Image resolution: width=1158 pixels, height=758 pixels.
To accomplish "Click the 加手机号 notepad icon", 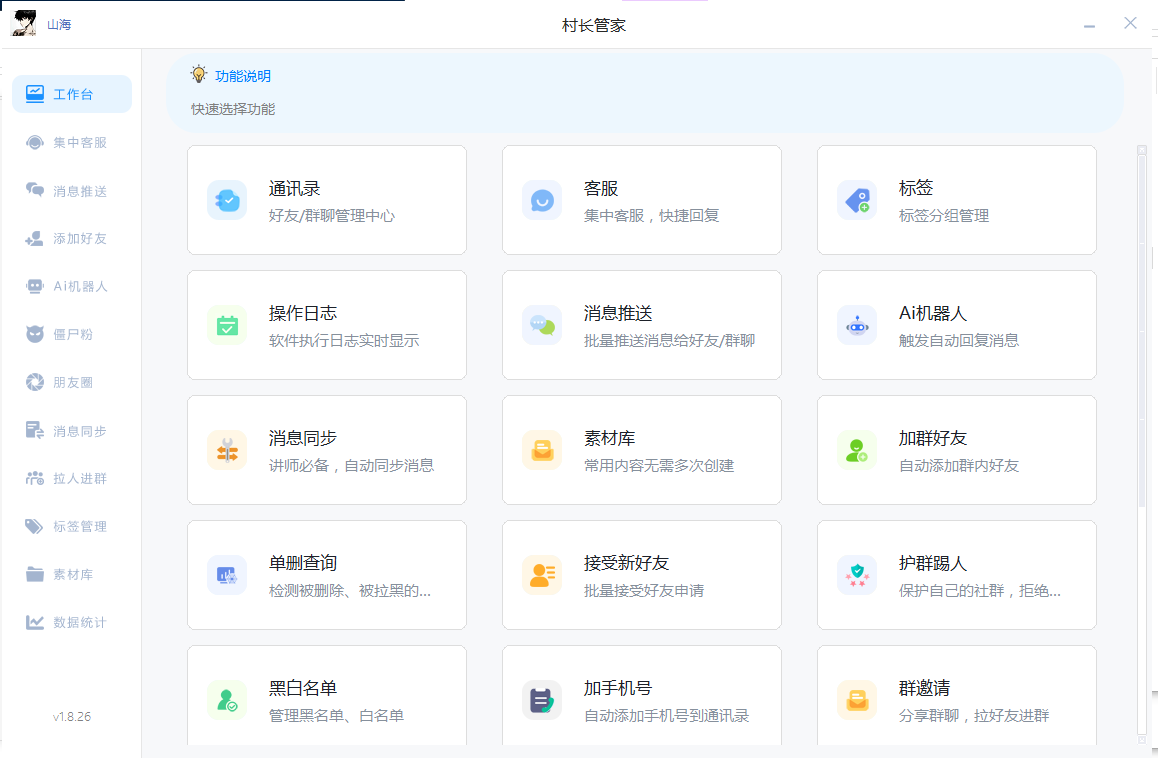I will [542, 700].
